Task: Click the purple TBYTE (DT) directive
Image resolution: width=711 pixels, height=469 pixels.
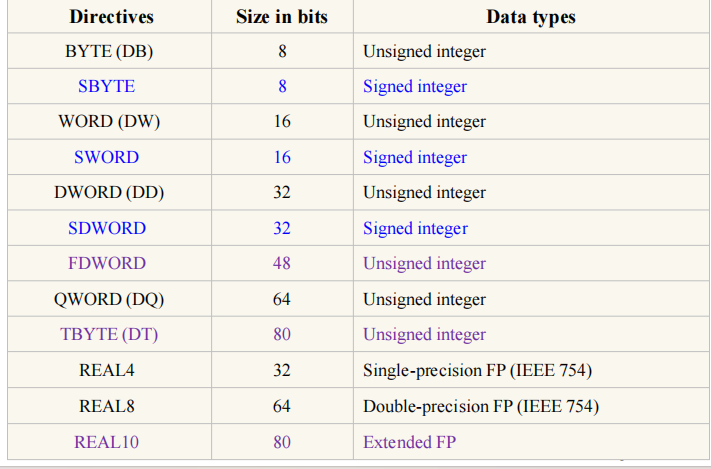Action: pos(109,335)
